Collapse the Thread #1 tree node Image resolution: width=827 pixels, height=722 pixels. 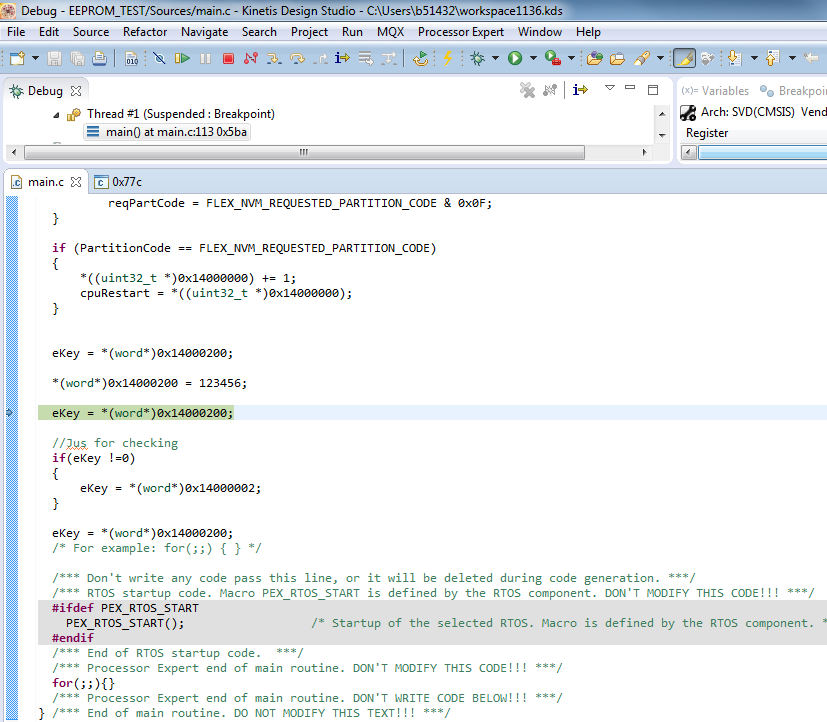[56, 114]
